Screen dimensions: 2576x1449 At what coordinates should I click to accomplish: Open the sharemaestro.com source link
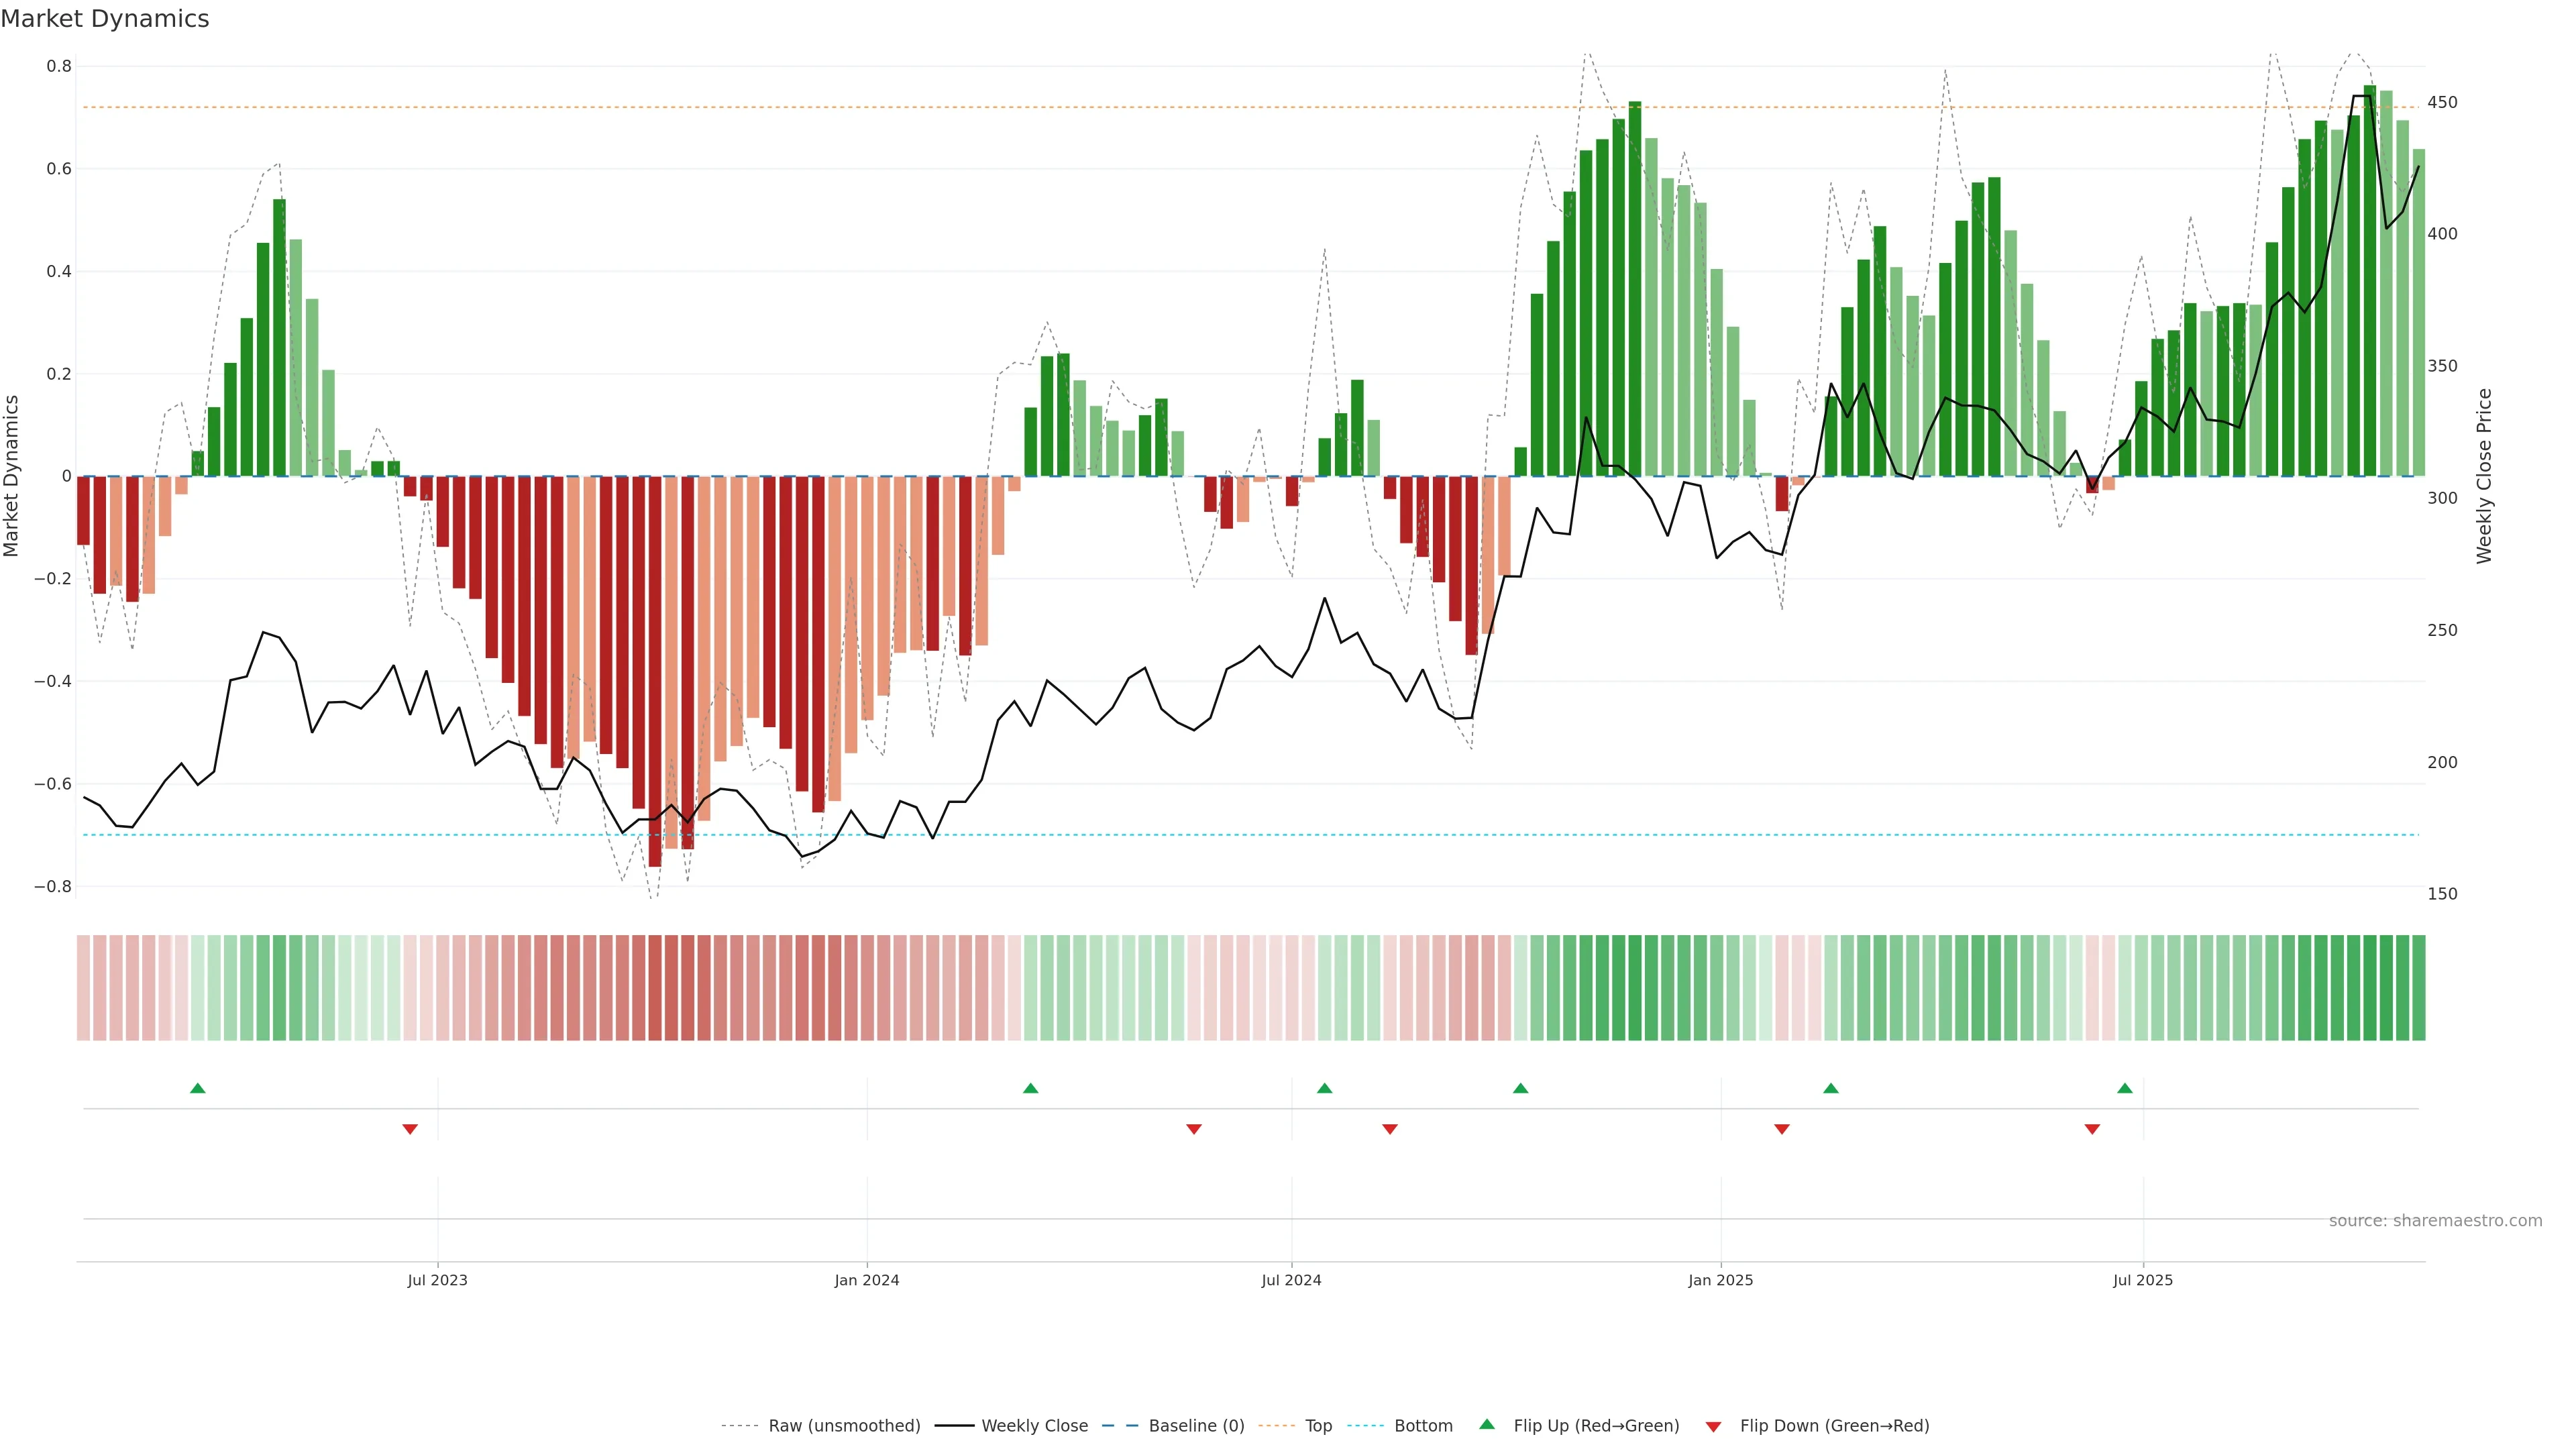(2435, 1220)
